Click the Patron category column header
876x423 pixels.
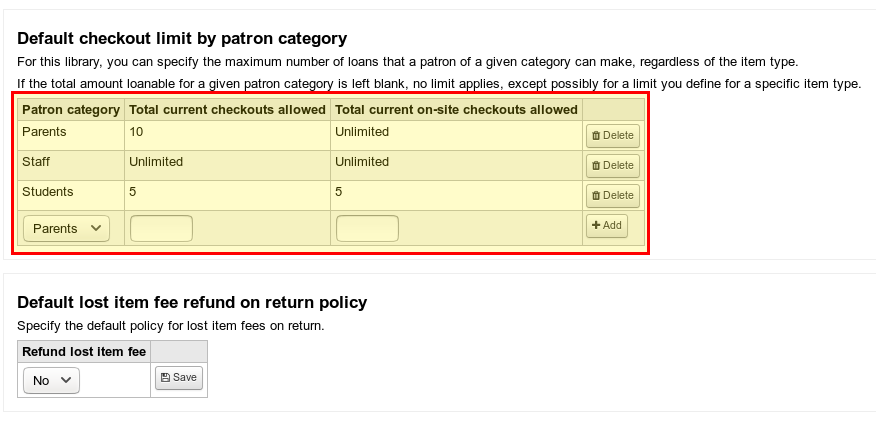tap(71, 110)
